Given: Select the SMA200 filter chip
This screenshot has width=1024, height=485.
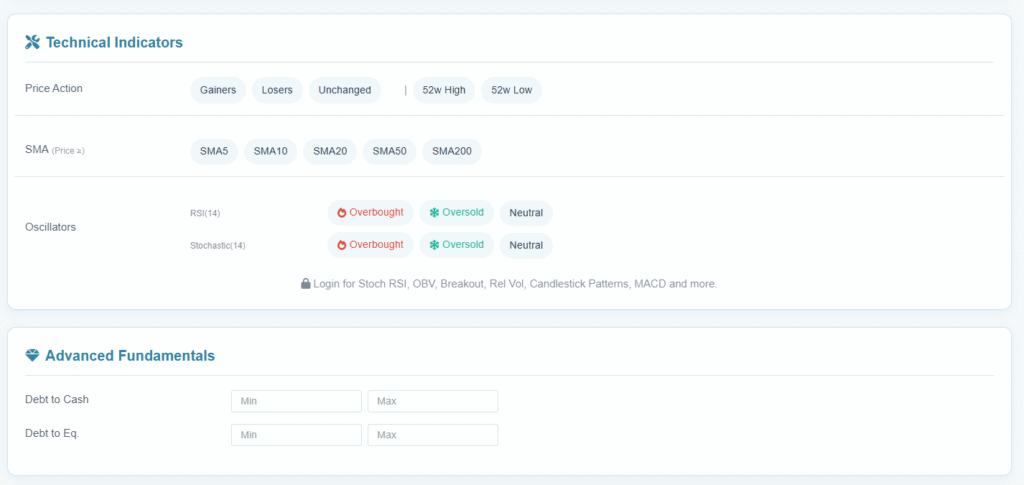Looking at the screenshot, I should (x=452, y=151).
